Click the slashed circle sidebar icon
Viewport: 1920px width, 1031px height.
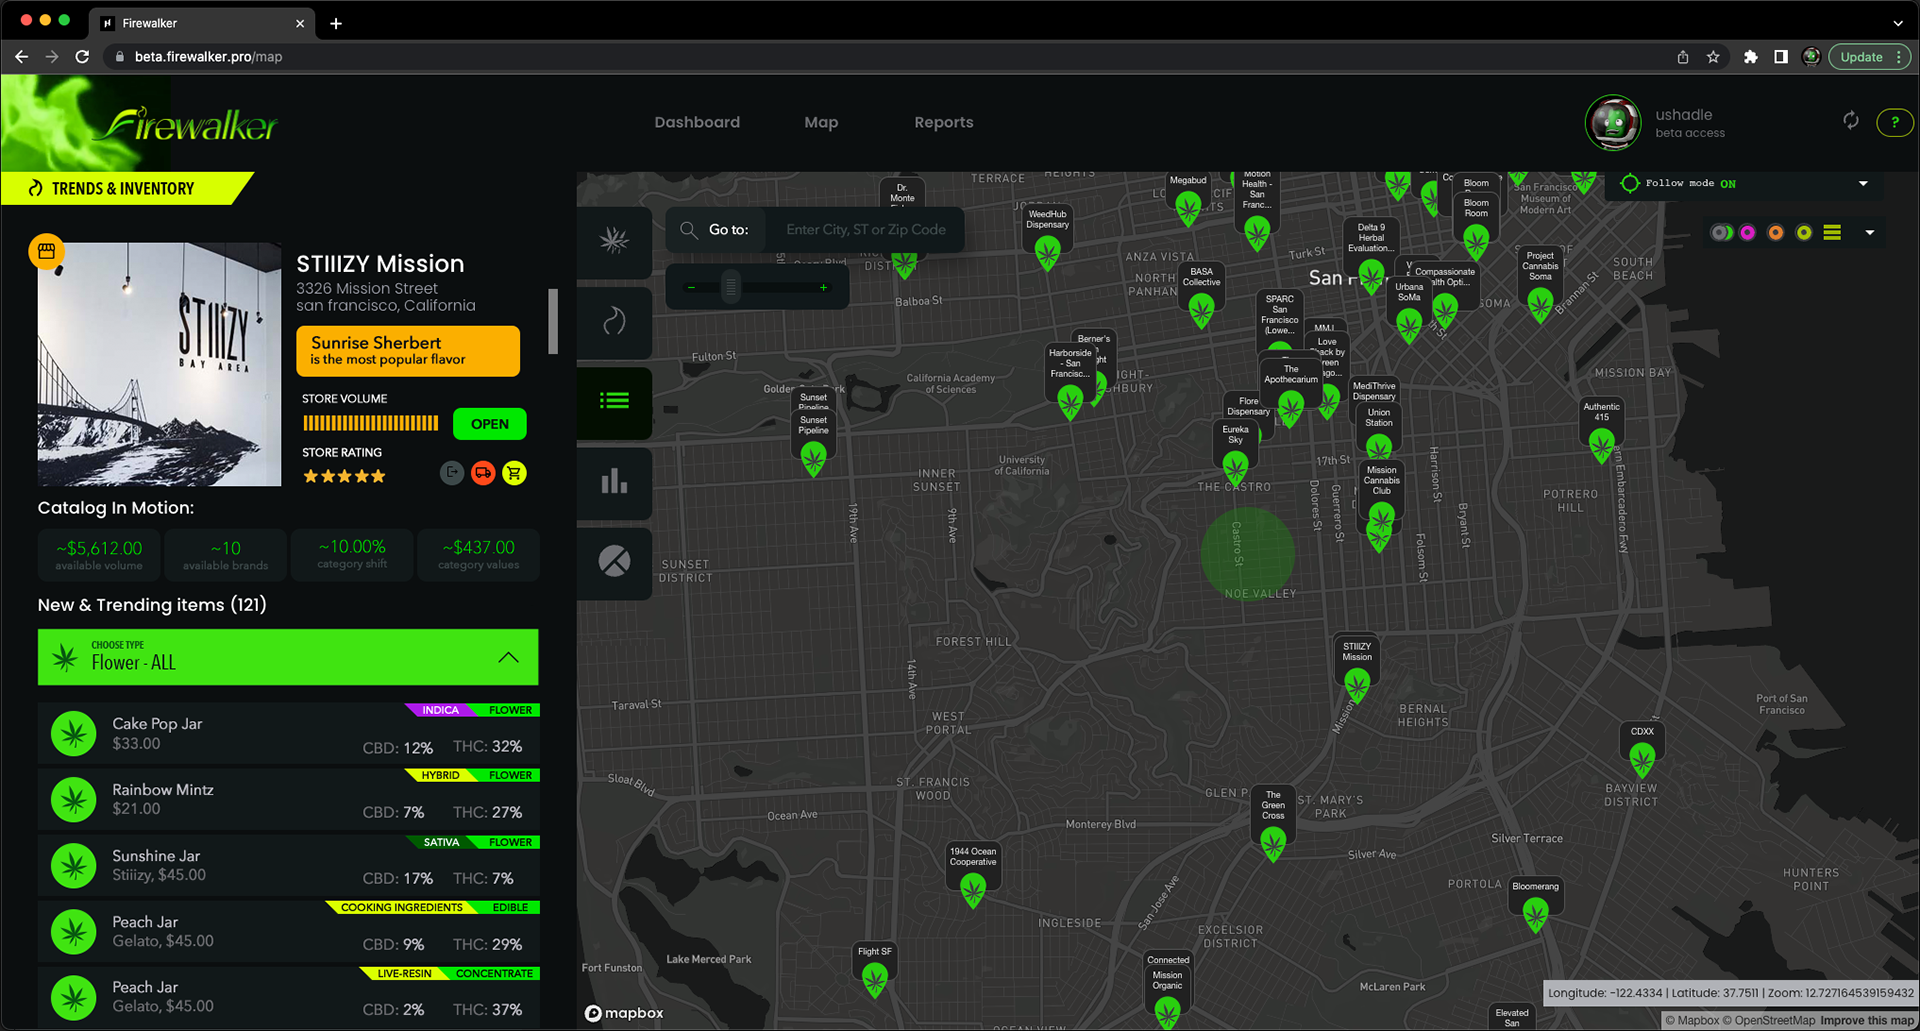pyautogui.click(x=614, y=561)
